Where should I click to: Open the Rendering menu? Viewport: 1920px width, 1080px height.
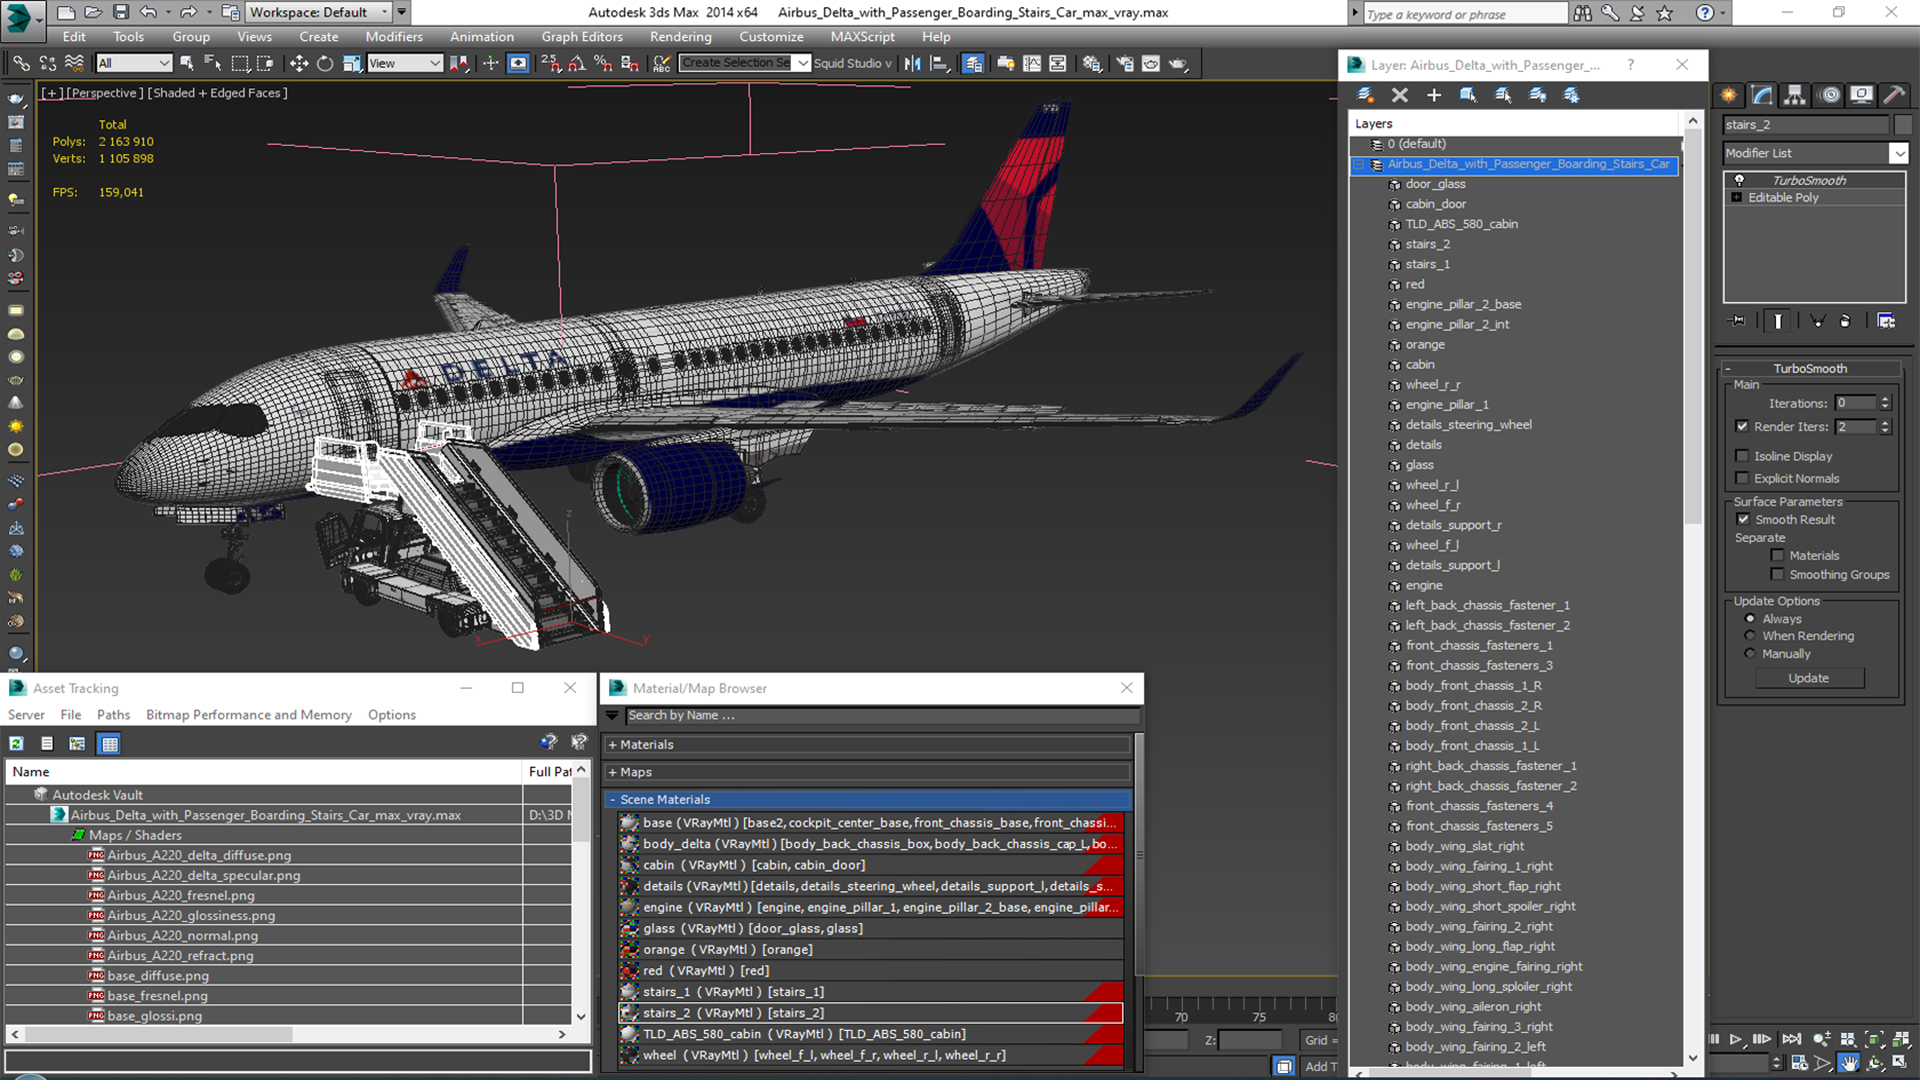(681, 37)
